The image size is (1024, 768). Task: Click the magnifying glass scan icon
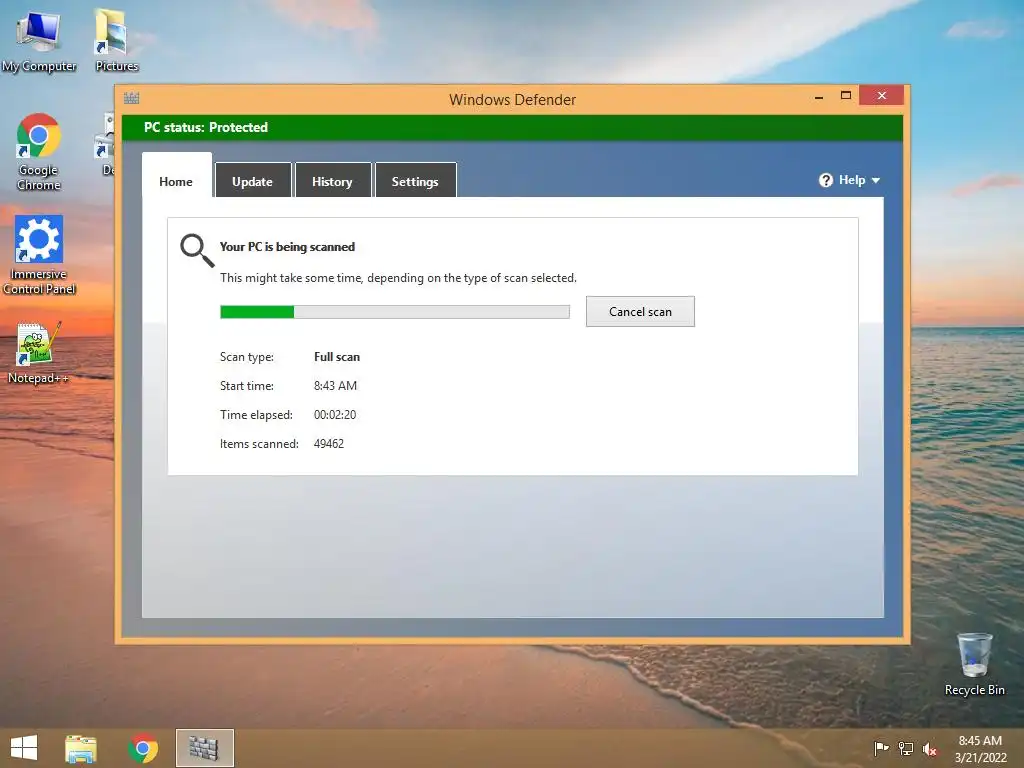click(197, 250)
